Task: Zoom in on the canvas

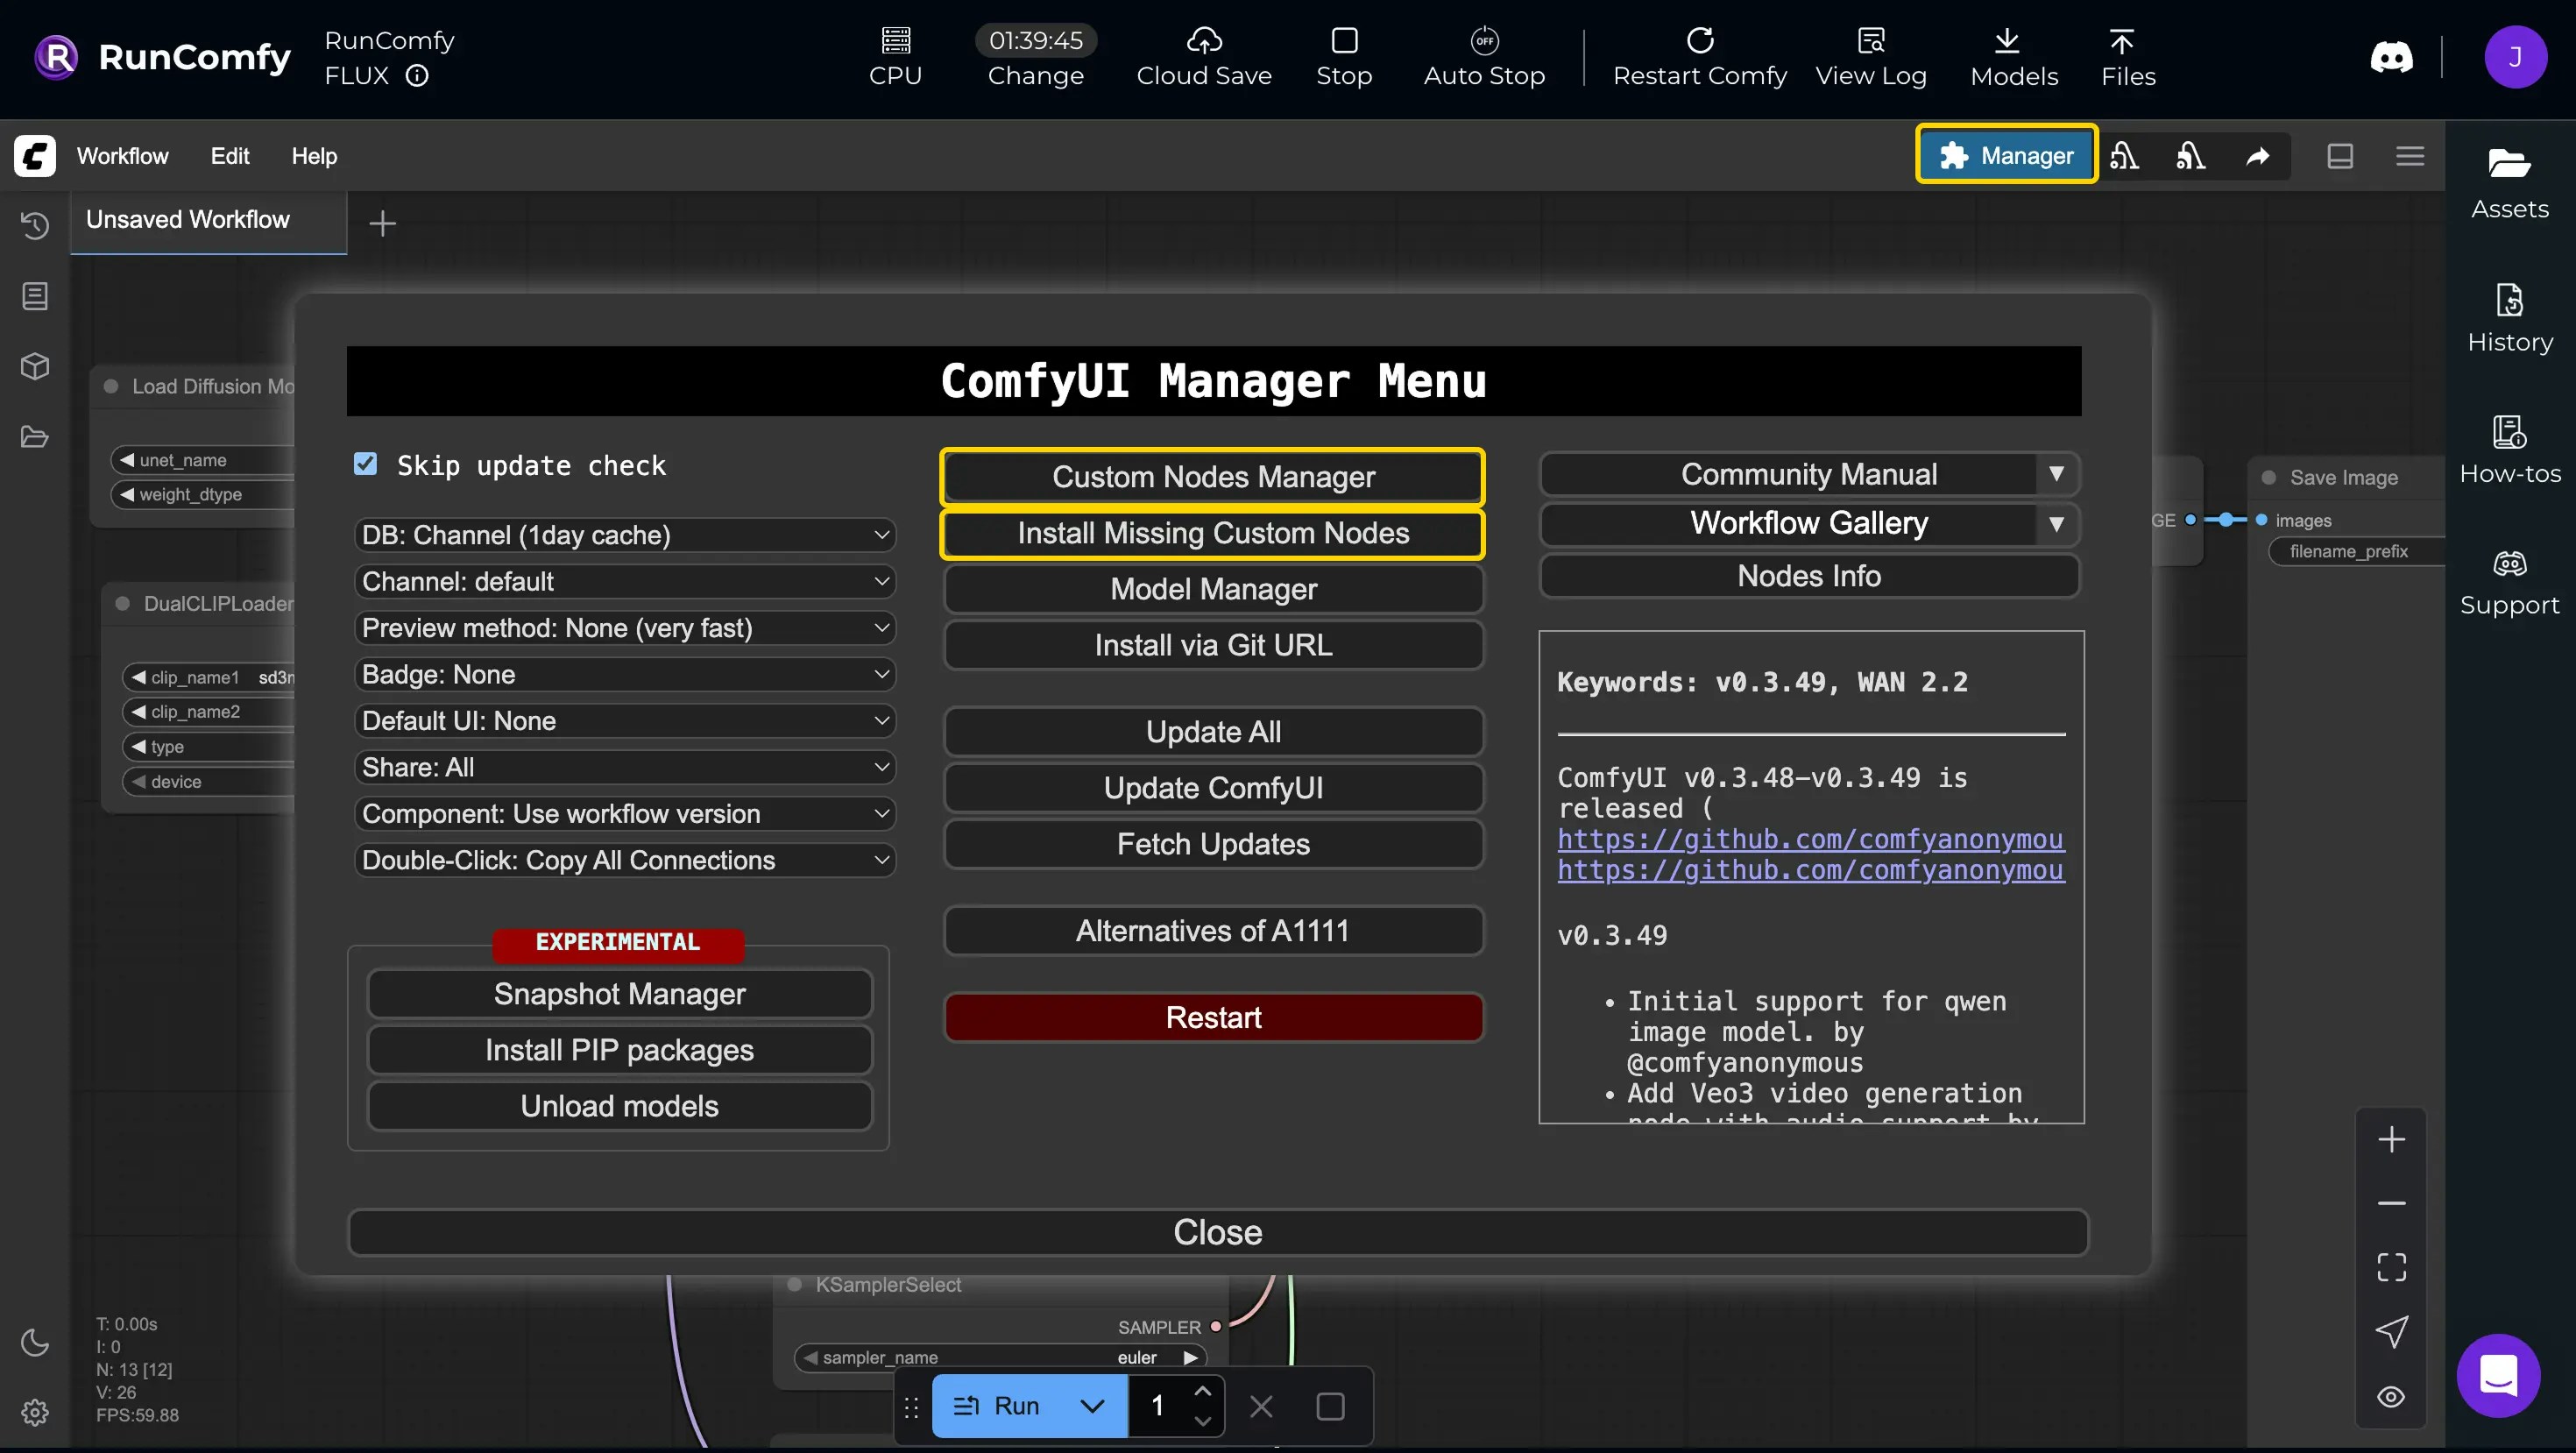Action: tap(2391, 1139)
